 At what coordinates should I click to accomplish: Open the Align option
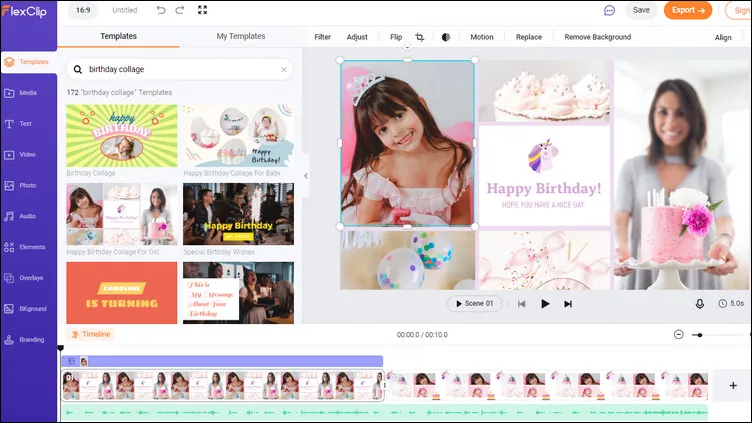pyautogui.click(x=723, y=37)
